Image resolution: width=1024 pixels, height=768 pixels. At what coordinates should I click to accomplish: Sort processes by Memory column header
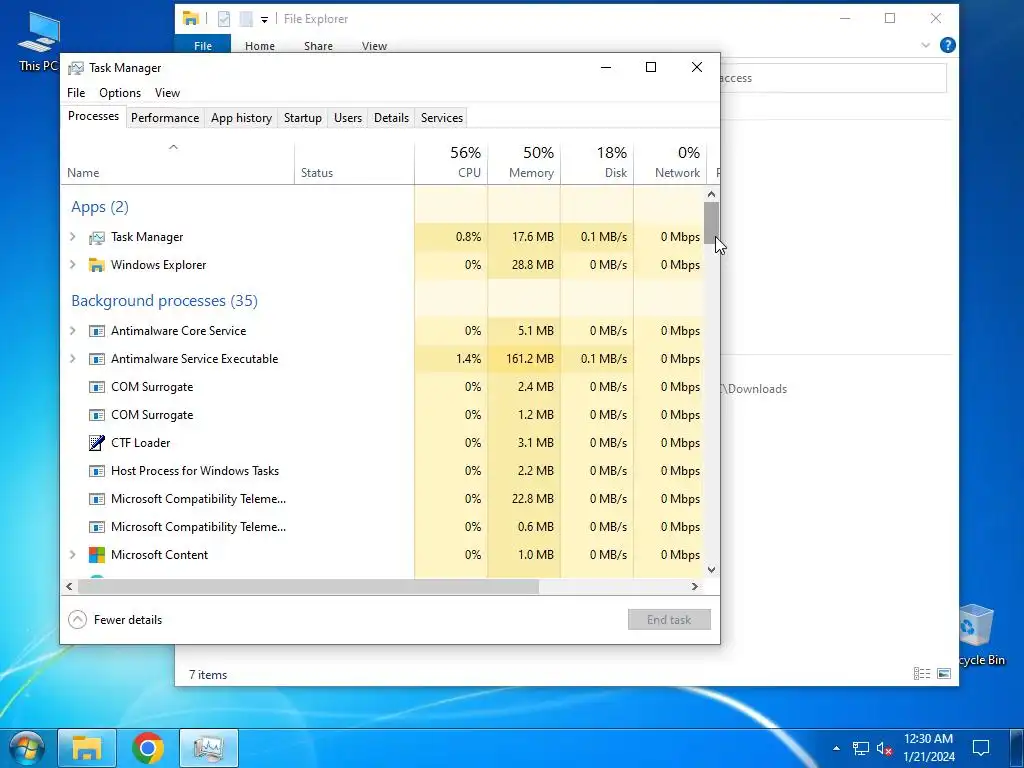coord(524,163)
